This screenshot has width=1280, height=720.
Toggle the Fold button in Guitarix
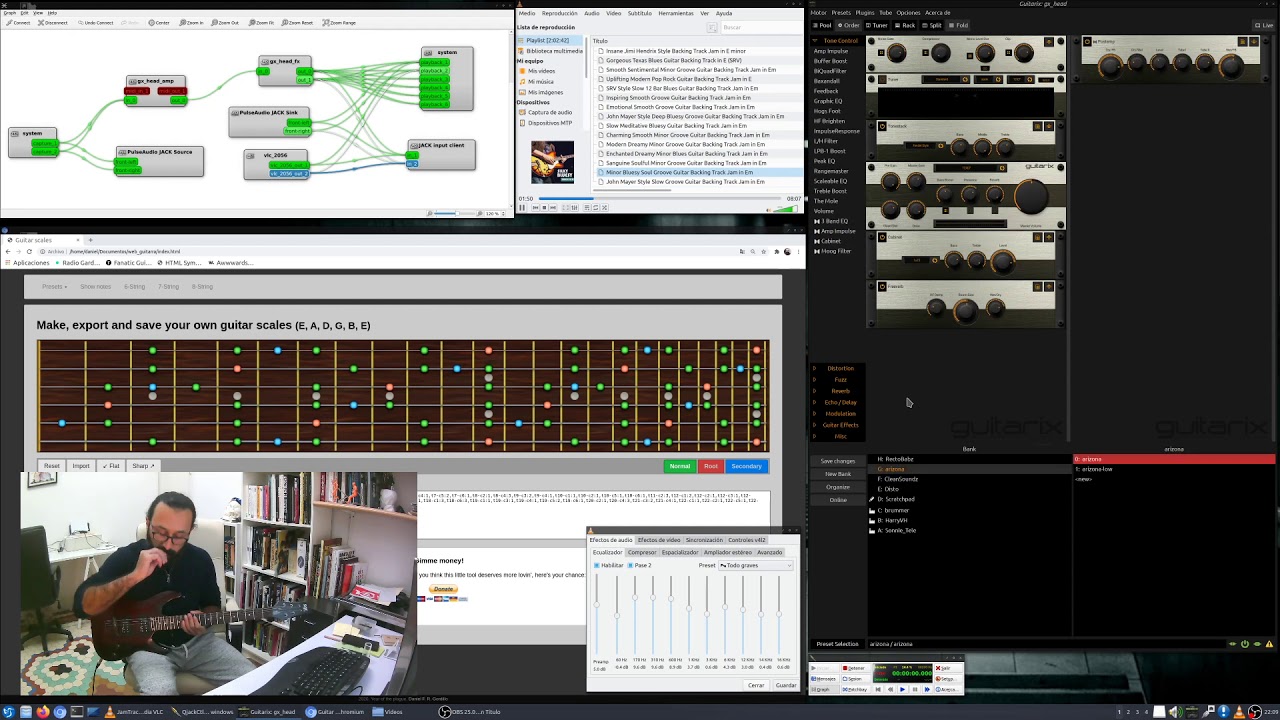[x=958, y=25]
